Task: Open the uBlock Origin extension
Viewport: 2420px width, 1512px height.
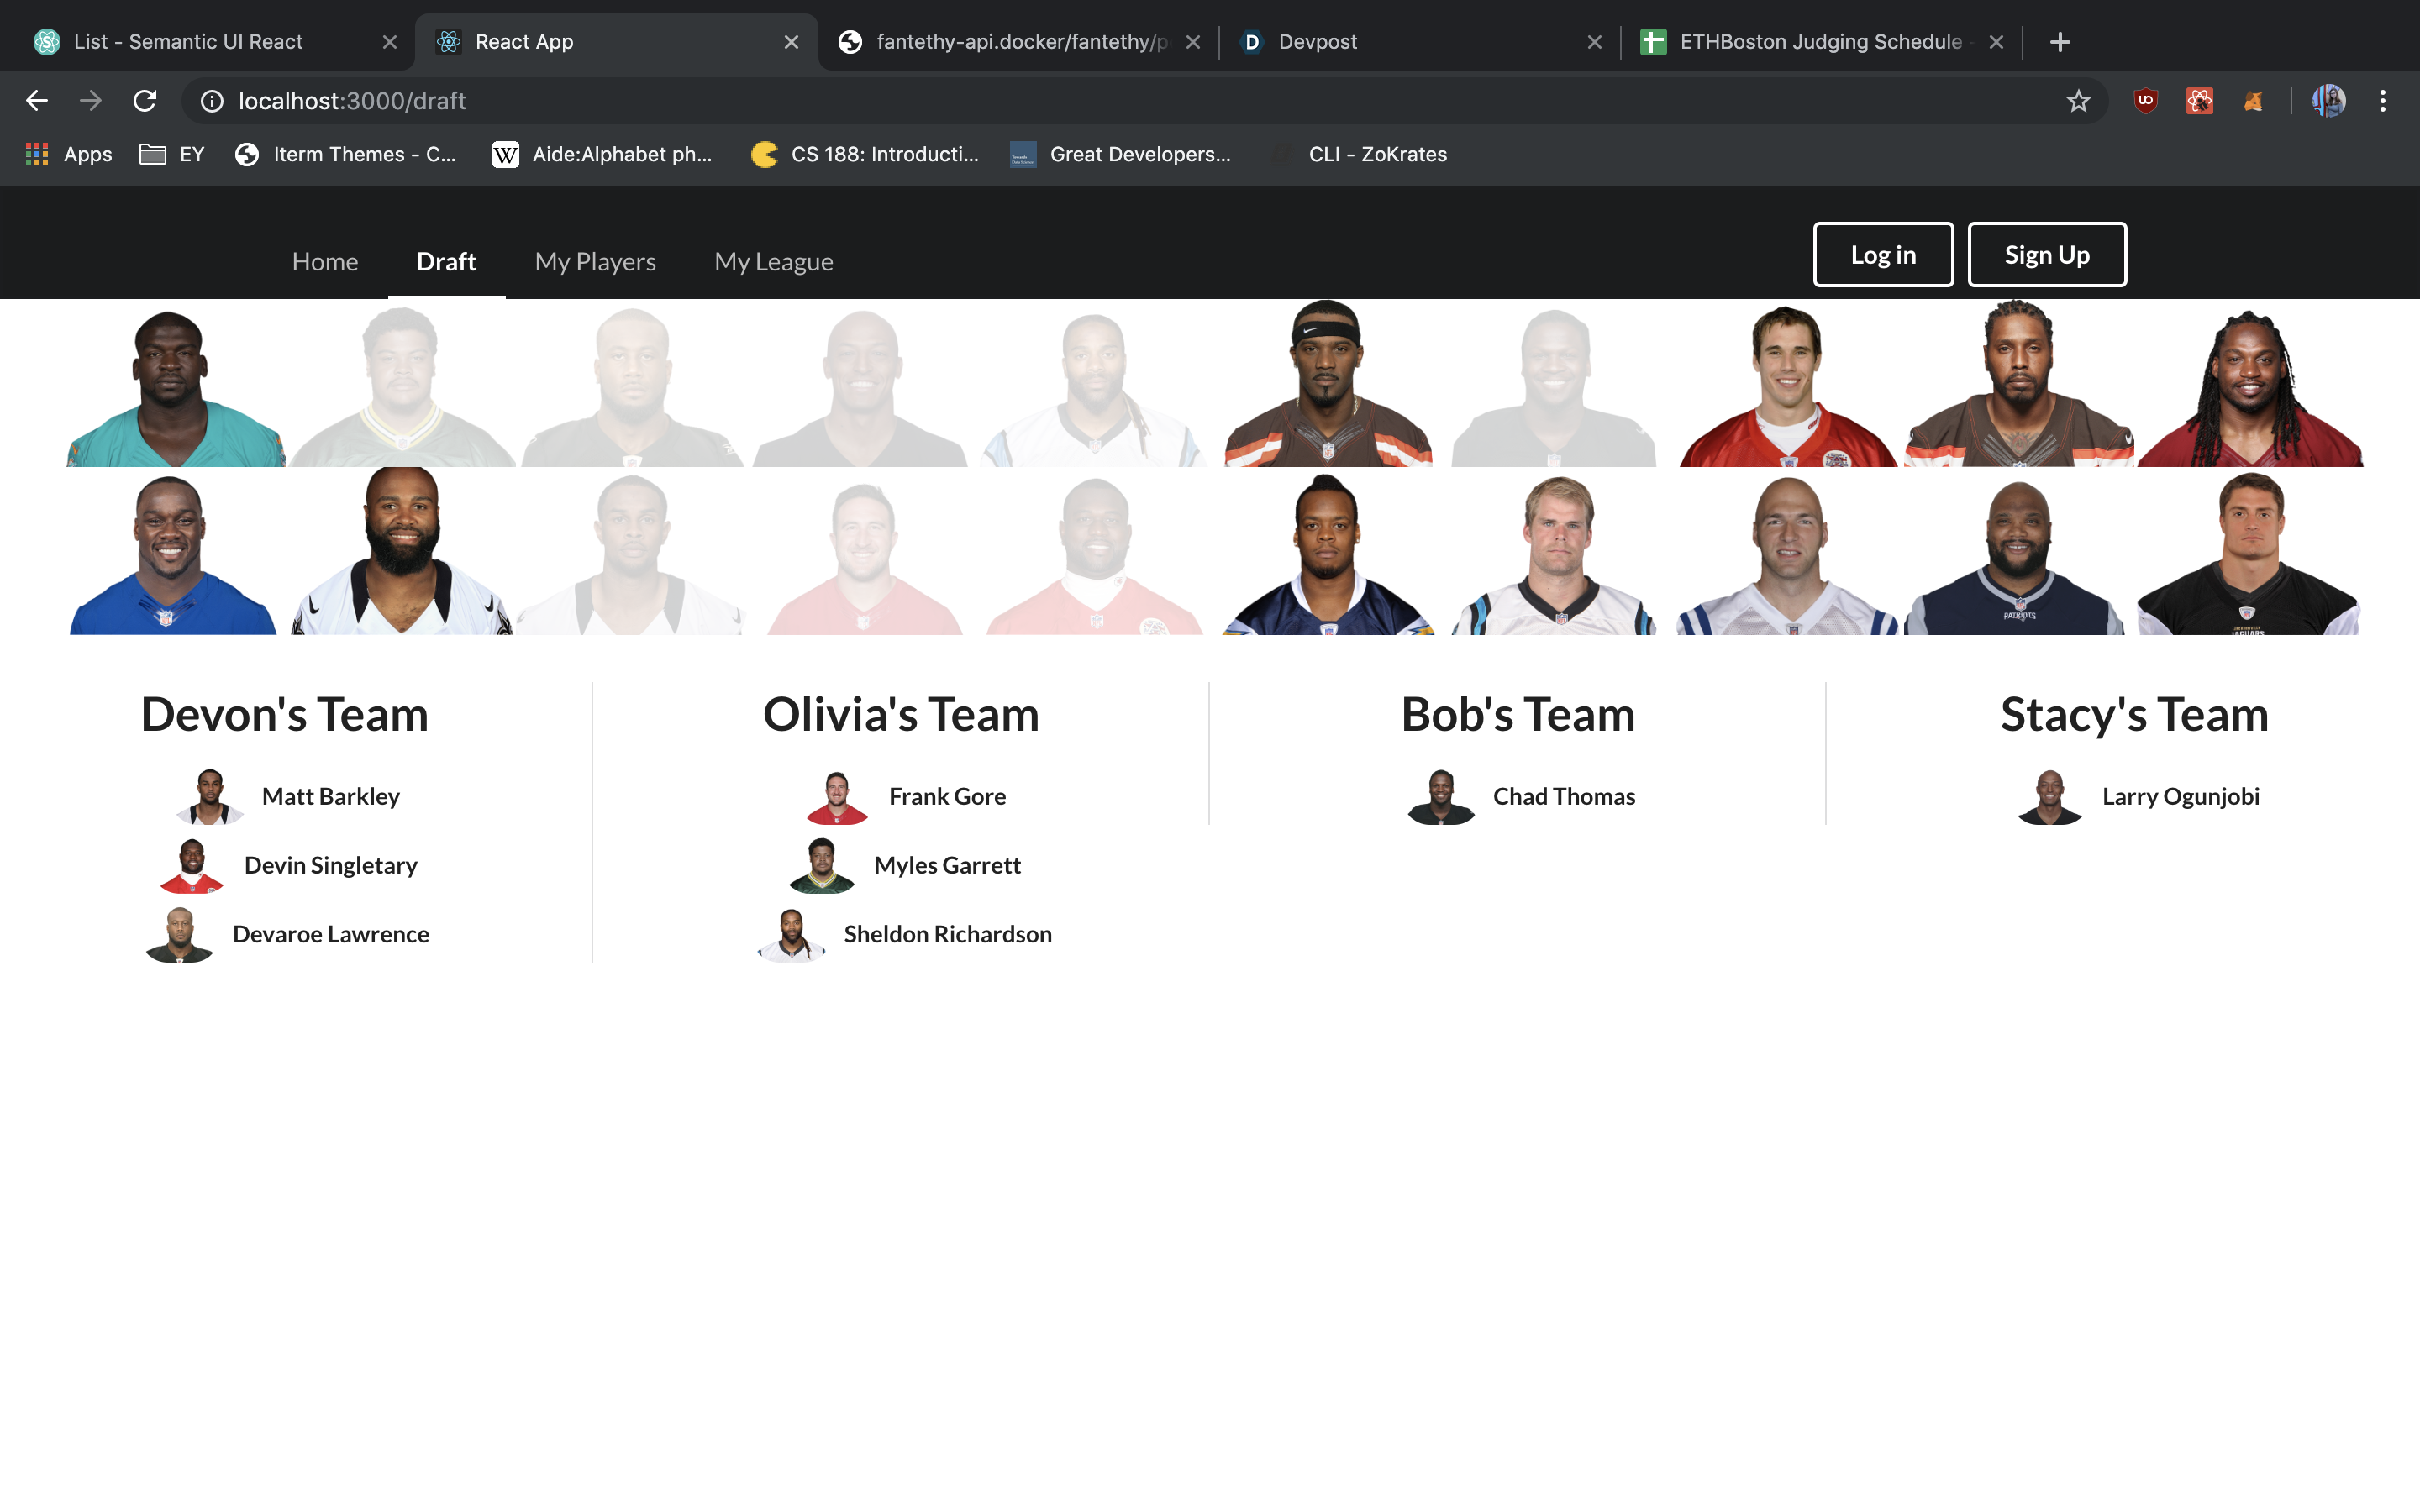Action: click(2145, 100)
